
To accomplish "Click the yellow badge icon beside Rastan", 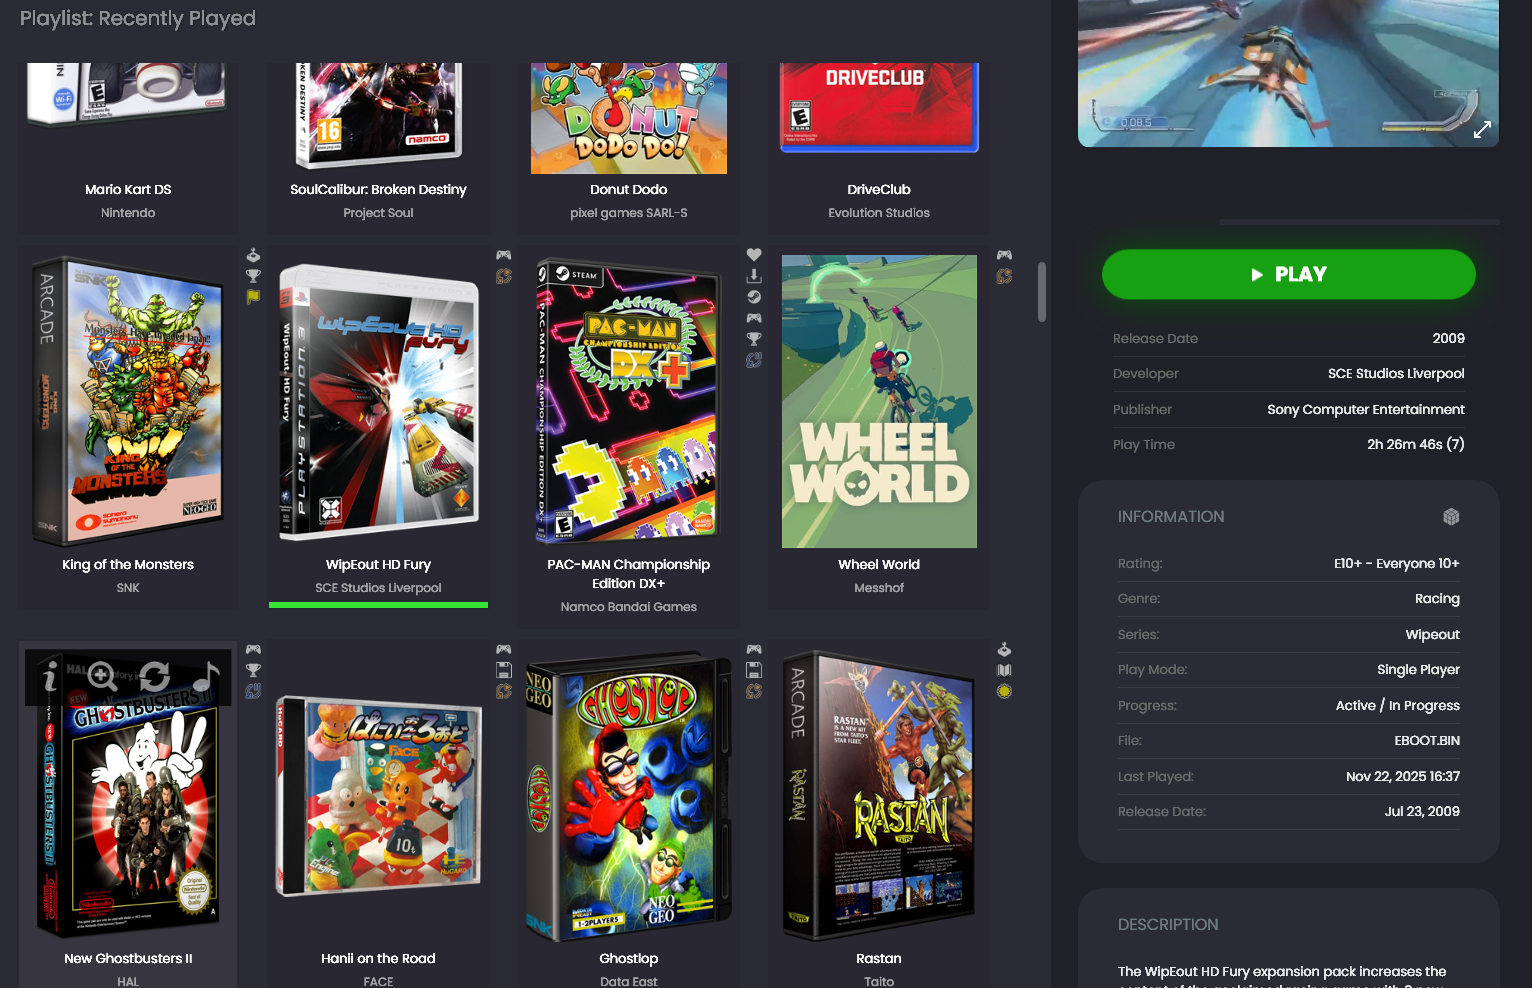I will (1004, 691).
